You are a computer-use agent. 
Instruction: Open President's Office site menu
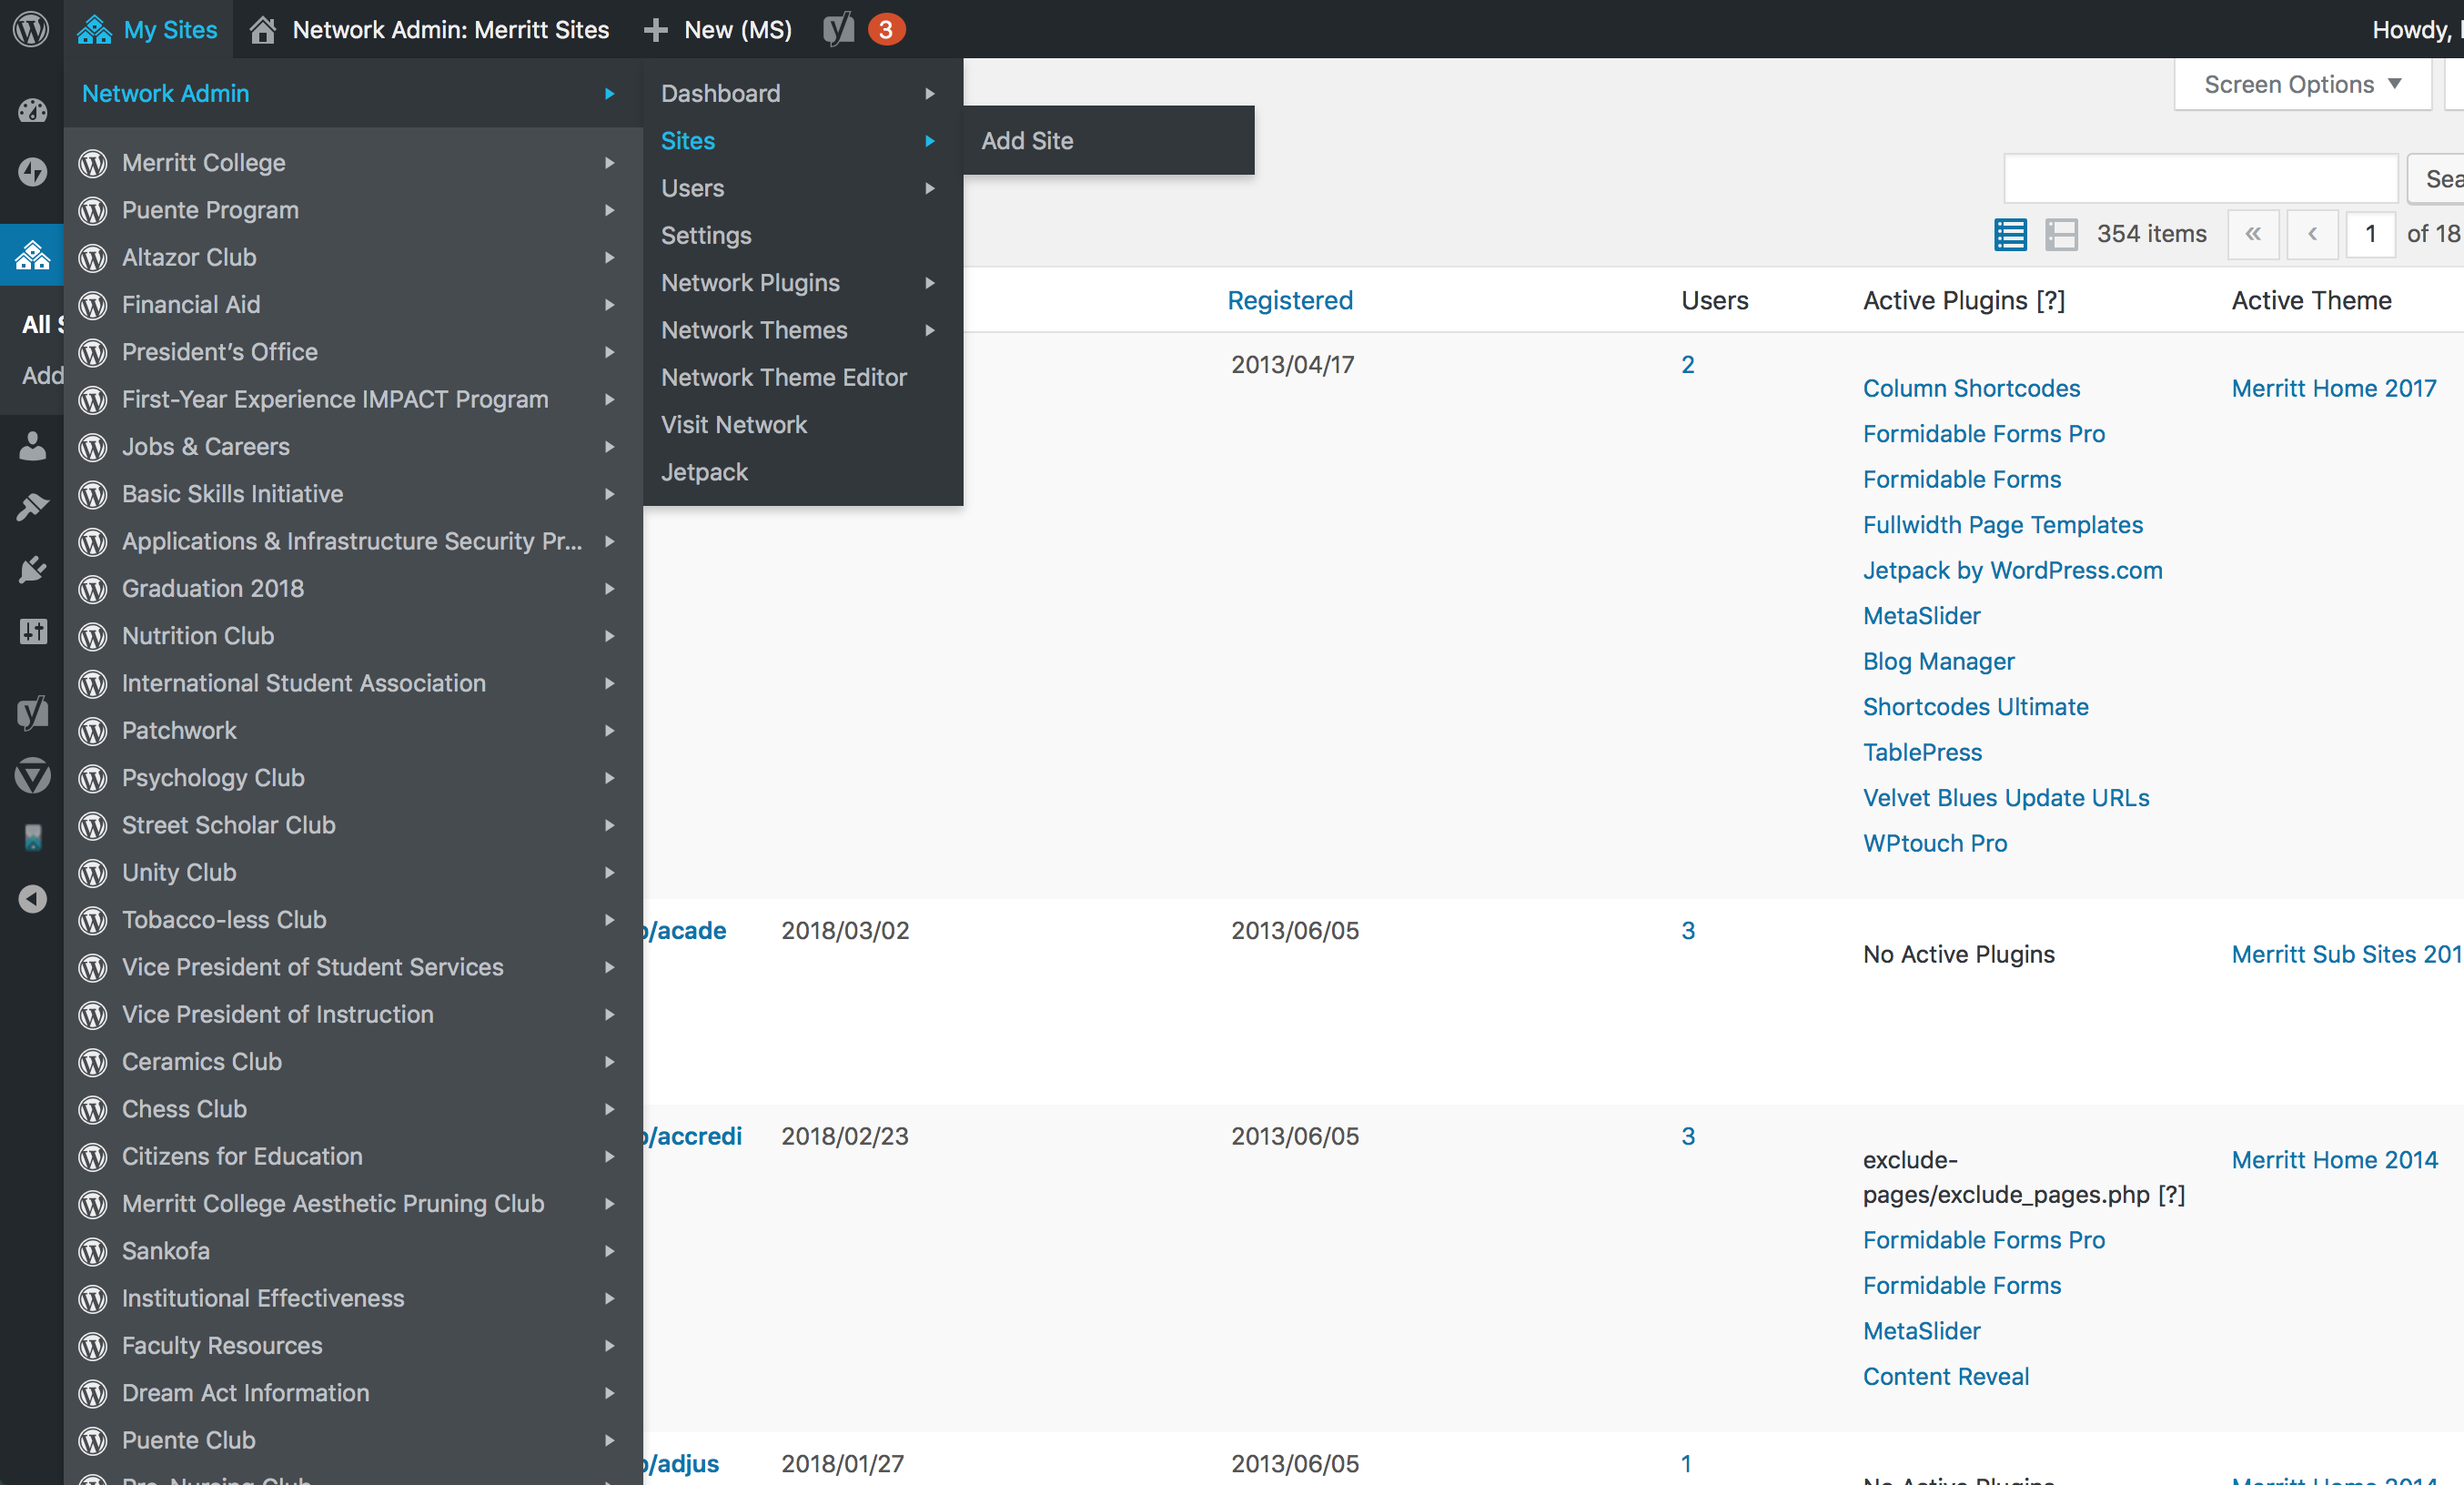click(x=220, y=352)
